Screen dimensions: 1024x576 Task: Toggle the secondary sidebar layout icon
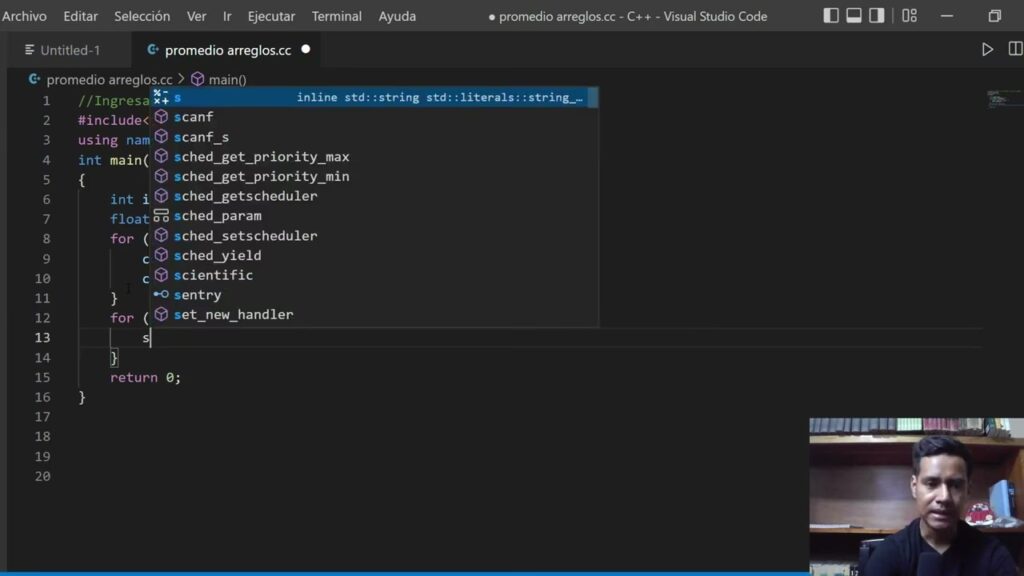[x=877, y=16]
